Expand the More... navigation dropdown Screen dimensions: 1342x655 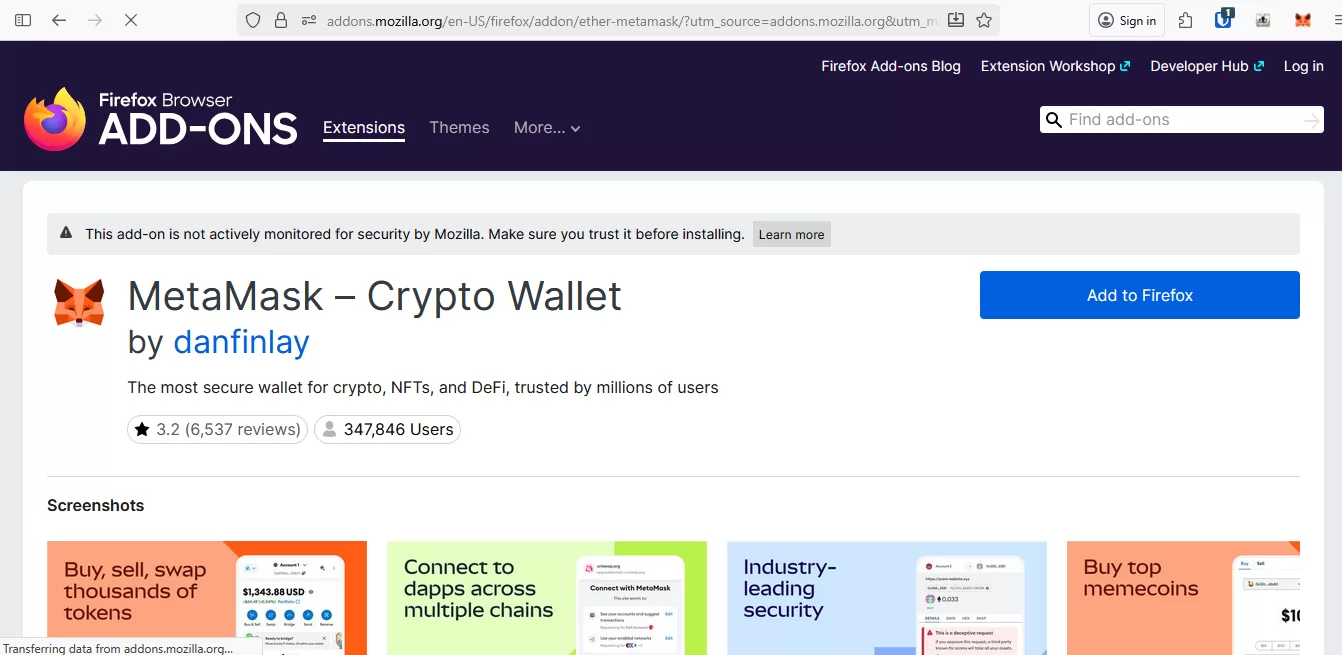(546, 128)
